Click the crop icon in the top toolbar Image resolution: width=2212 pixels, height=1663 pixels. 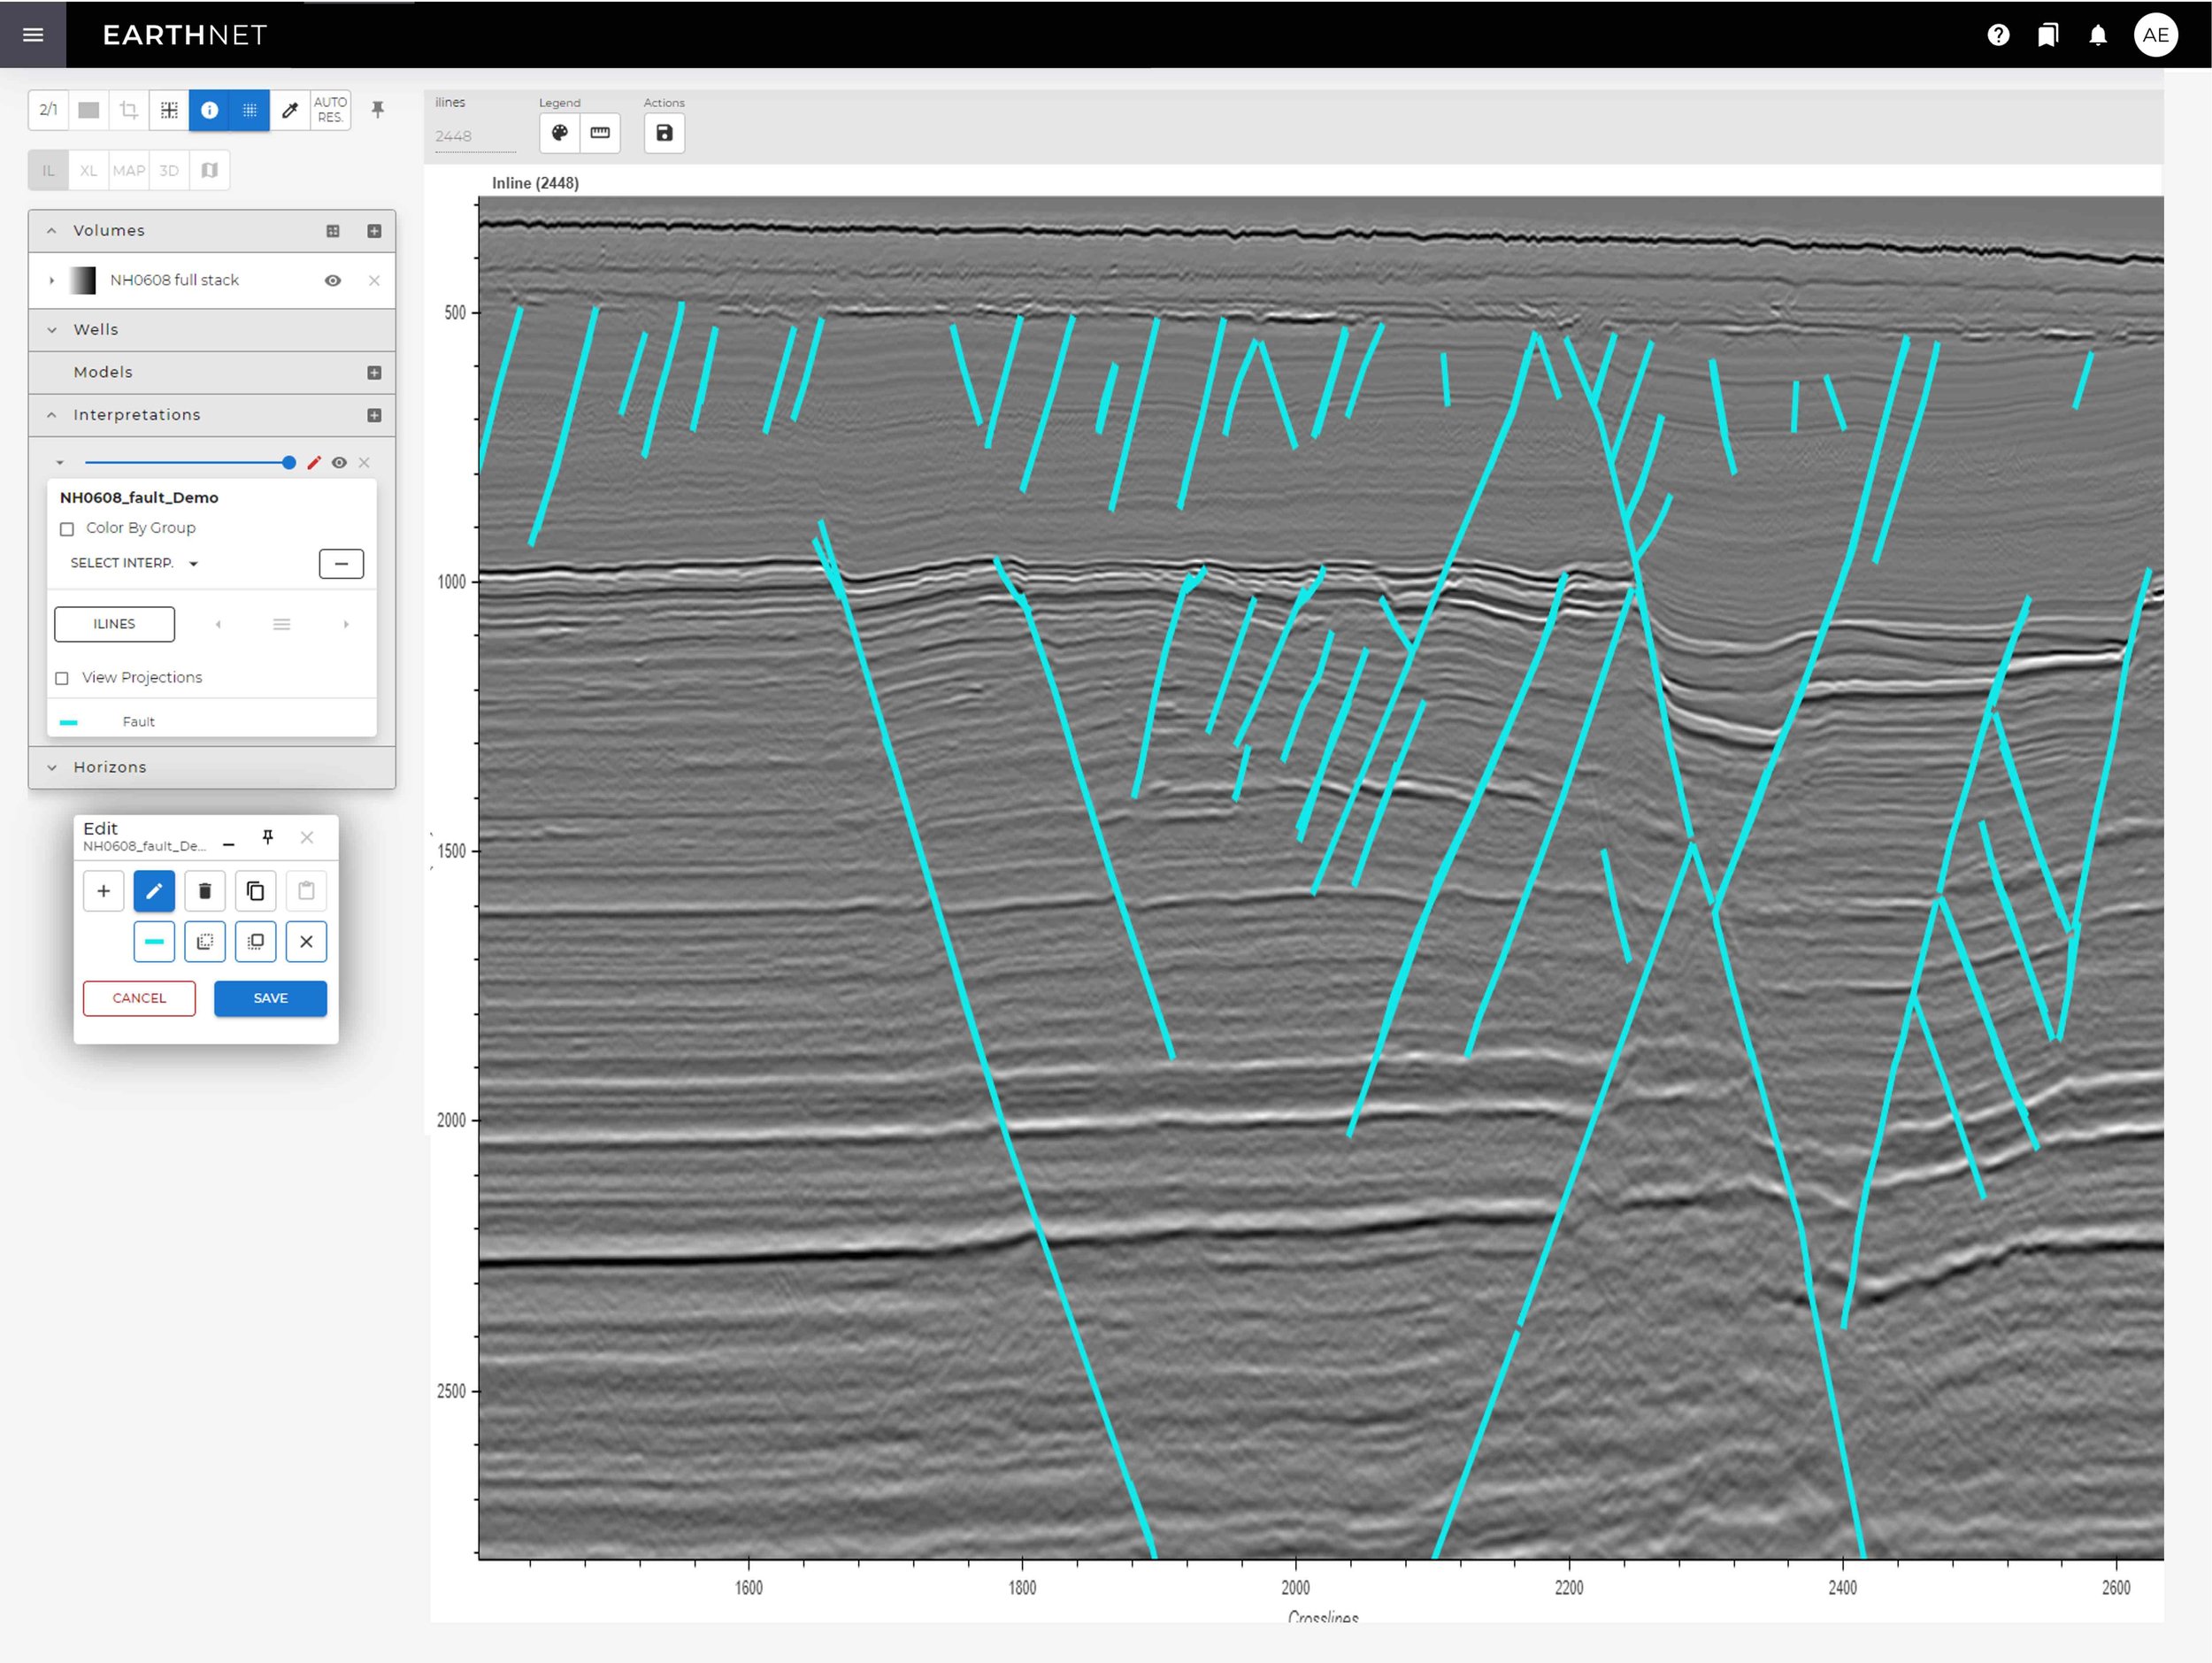point(128,111)
